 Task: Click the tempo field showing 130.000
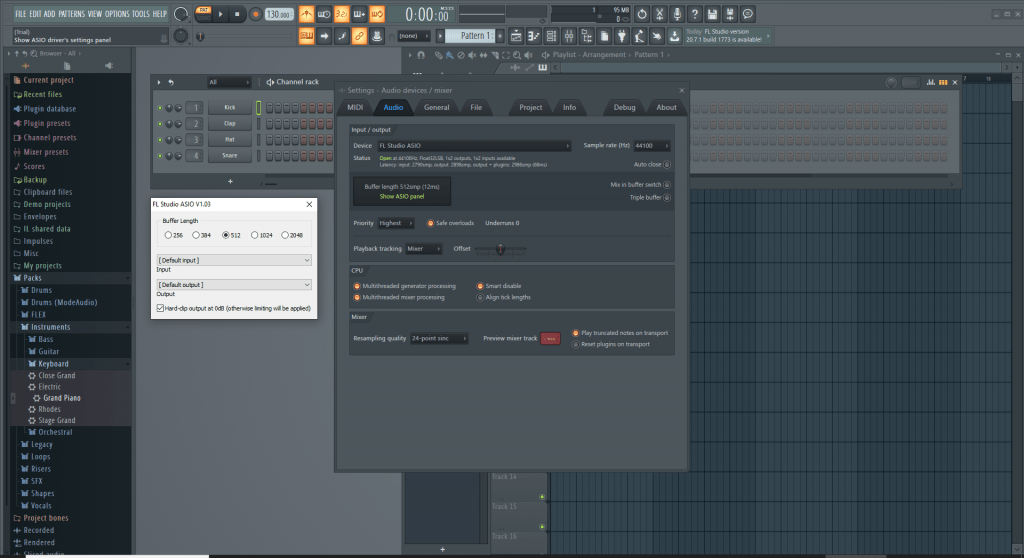(279, 14)
